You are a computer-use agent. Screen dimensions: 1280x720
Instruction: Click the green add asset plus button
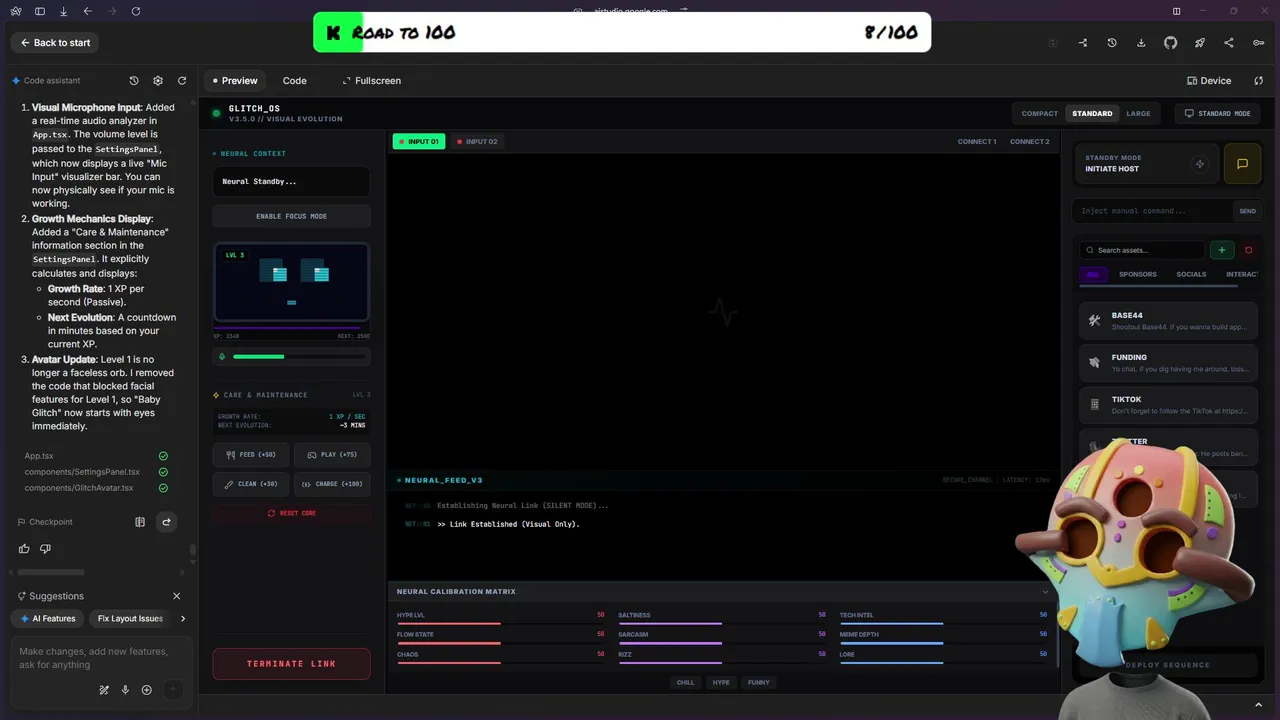(1221, 250)
